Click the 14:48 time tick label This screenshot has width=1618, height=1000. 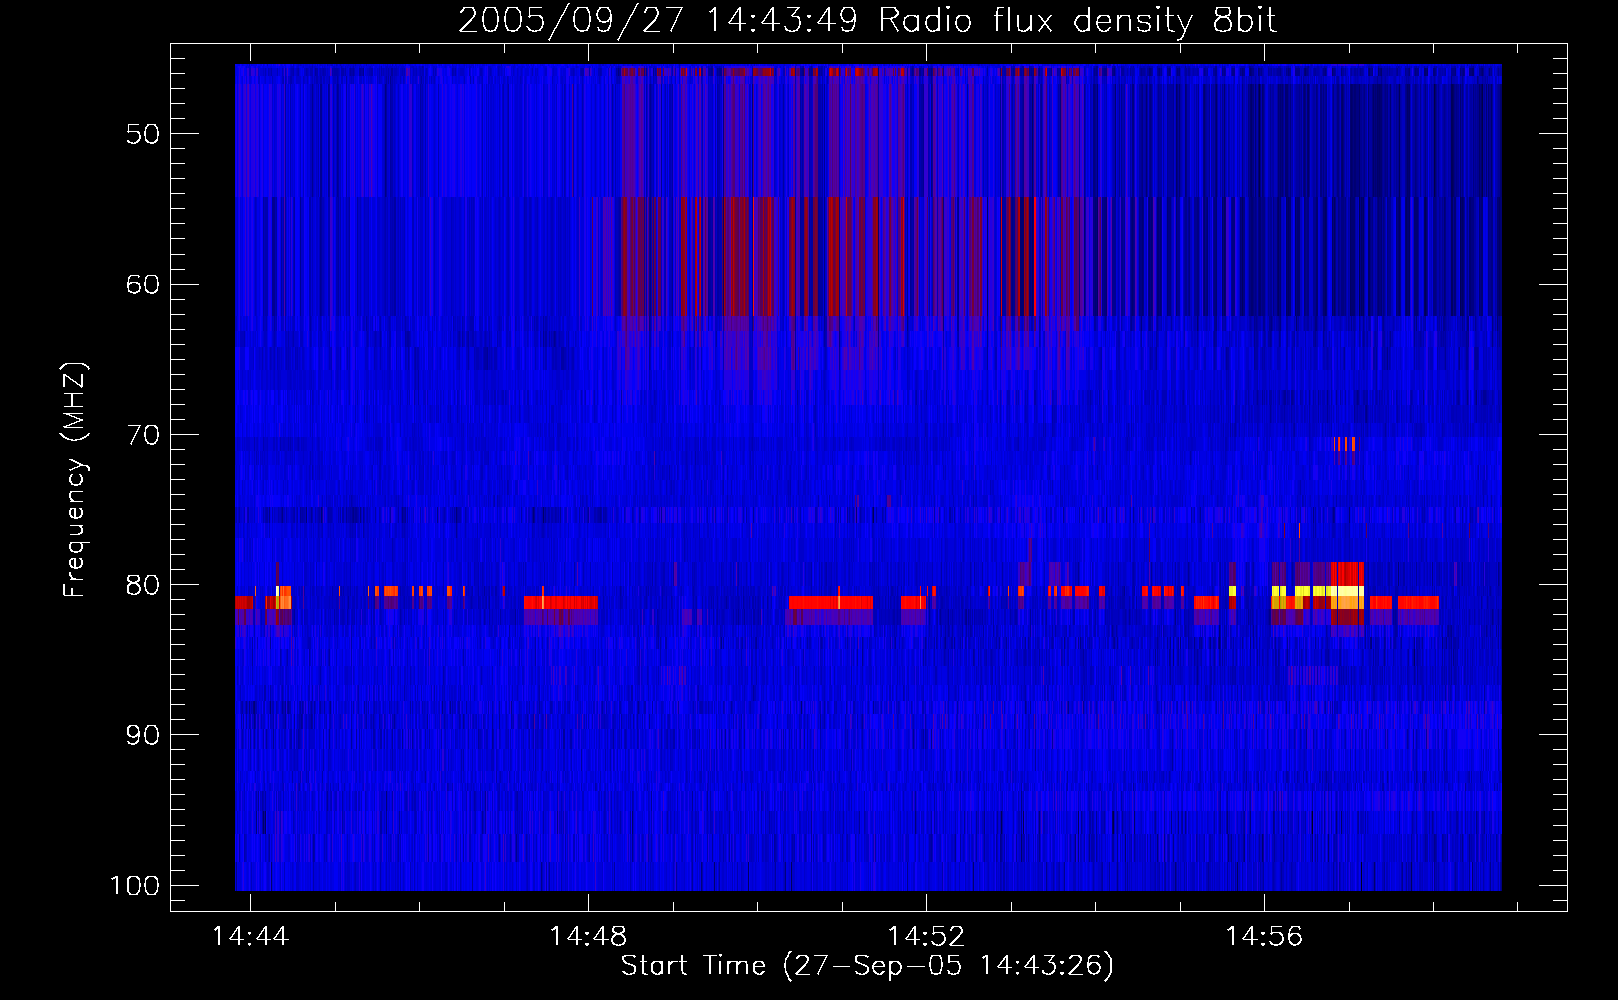(x=588, y=936)
